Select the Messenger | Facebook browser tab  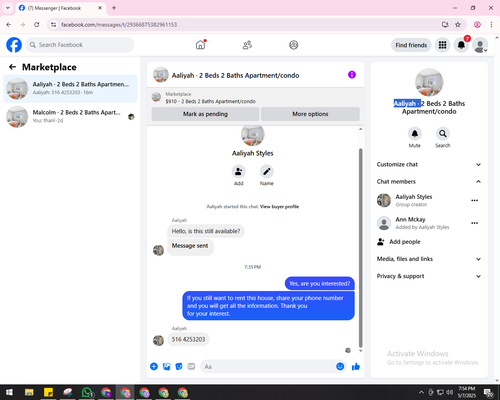60,8
